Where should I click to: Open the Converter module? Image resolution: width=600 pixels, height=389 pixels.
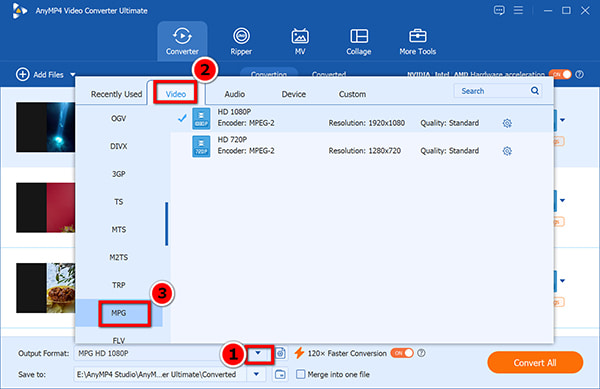182,41
